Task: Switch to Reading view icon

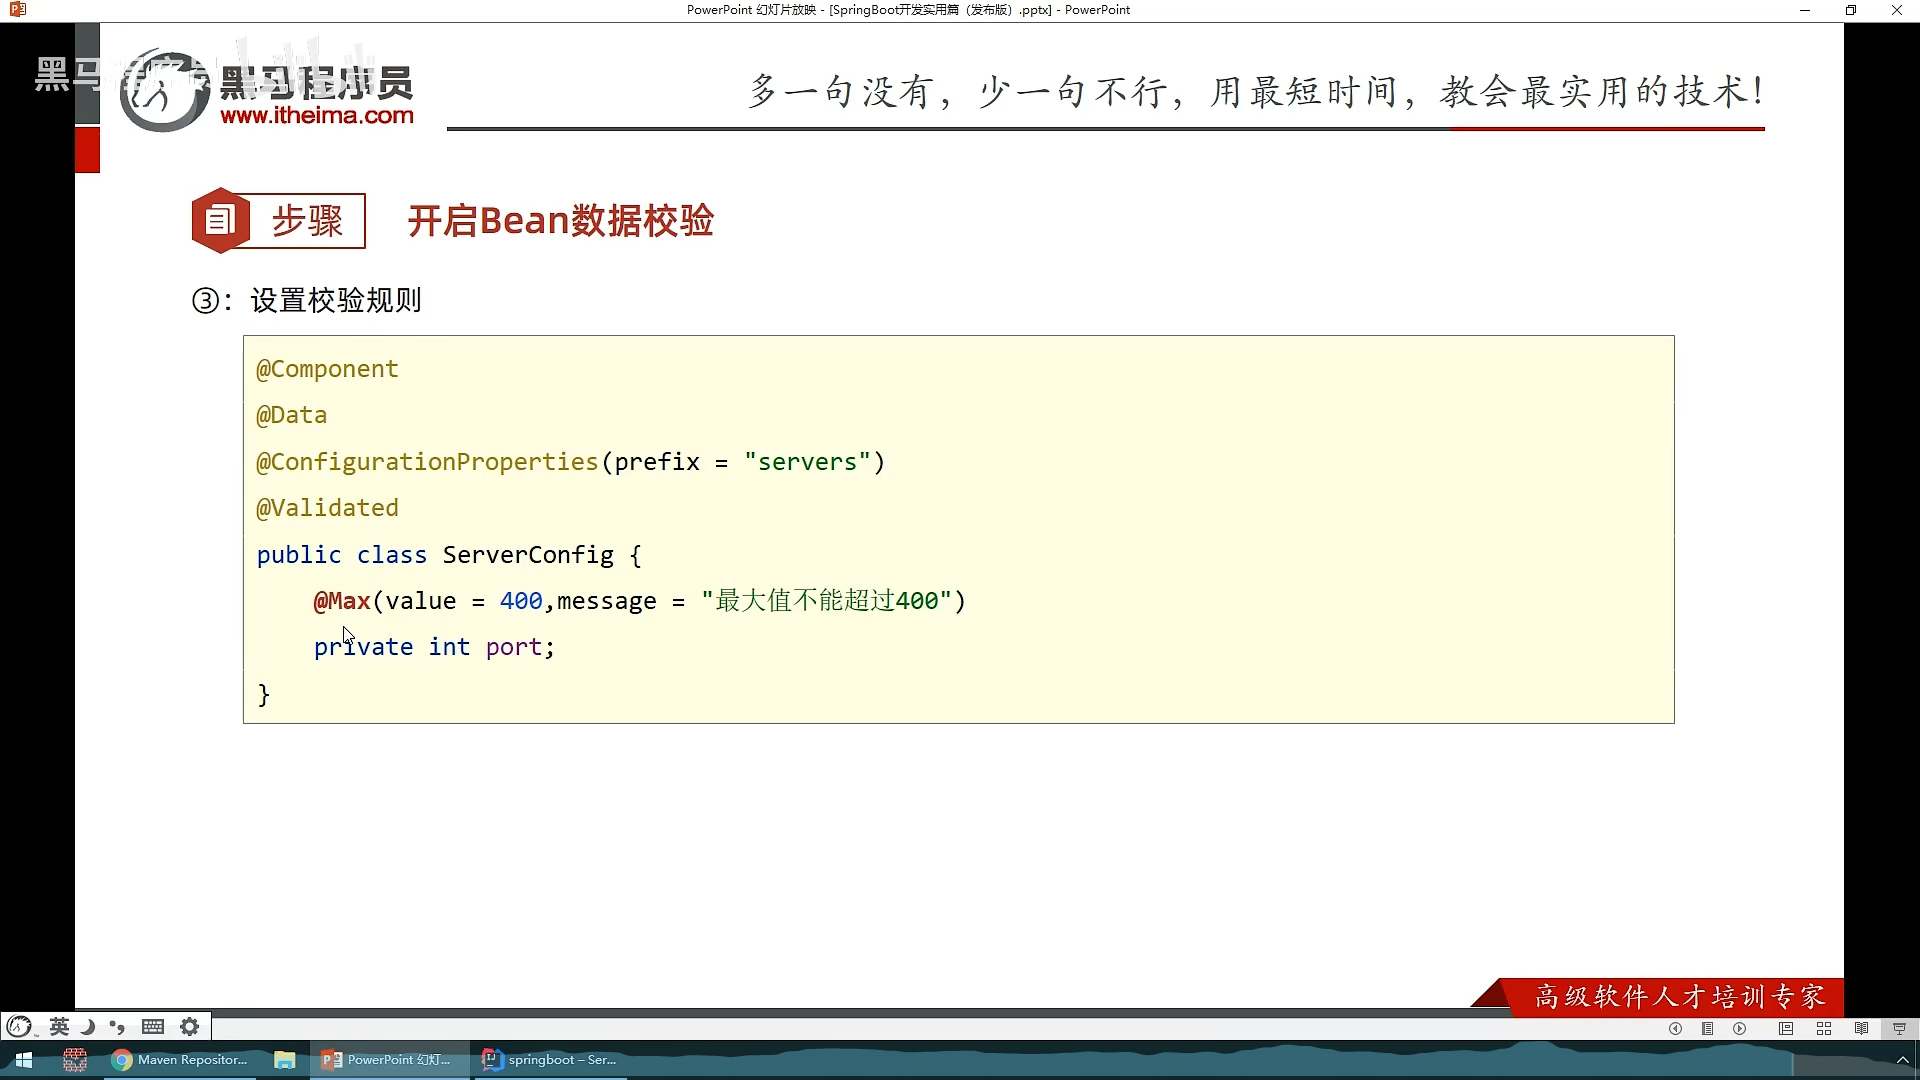Action: coord(1861,1028)
